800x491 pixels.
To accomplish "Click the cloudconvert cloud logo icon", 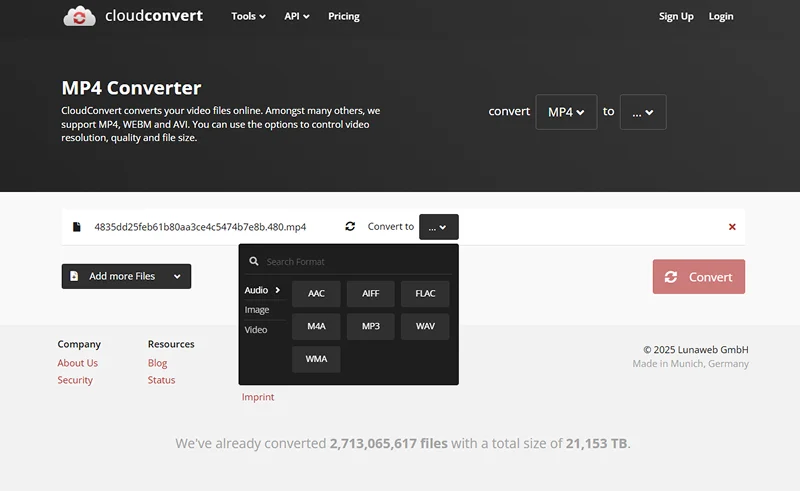I will [x=79, y=16].
